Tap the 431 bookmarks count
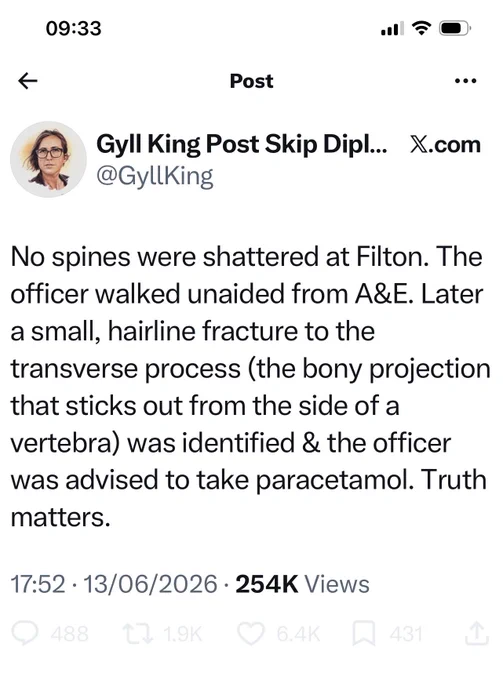Image resolution: width=503 pixels, height=680 pixels. point(406,634)
